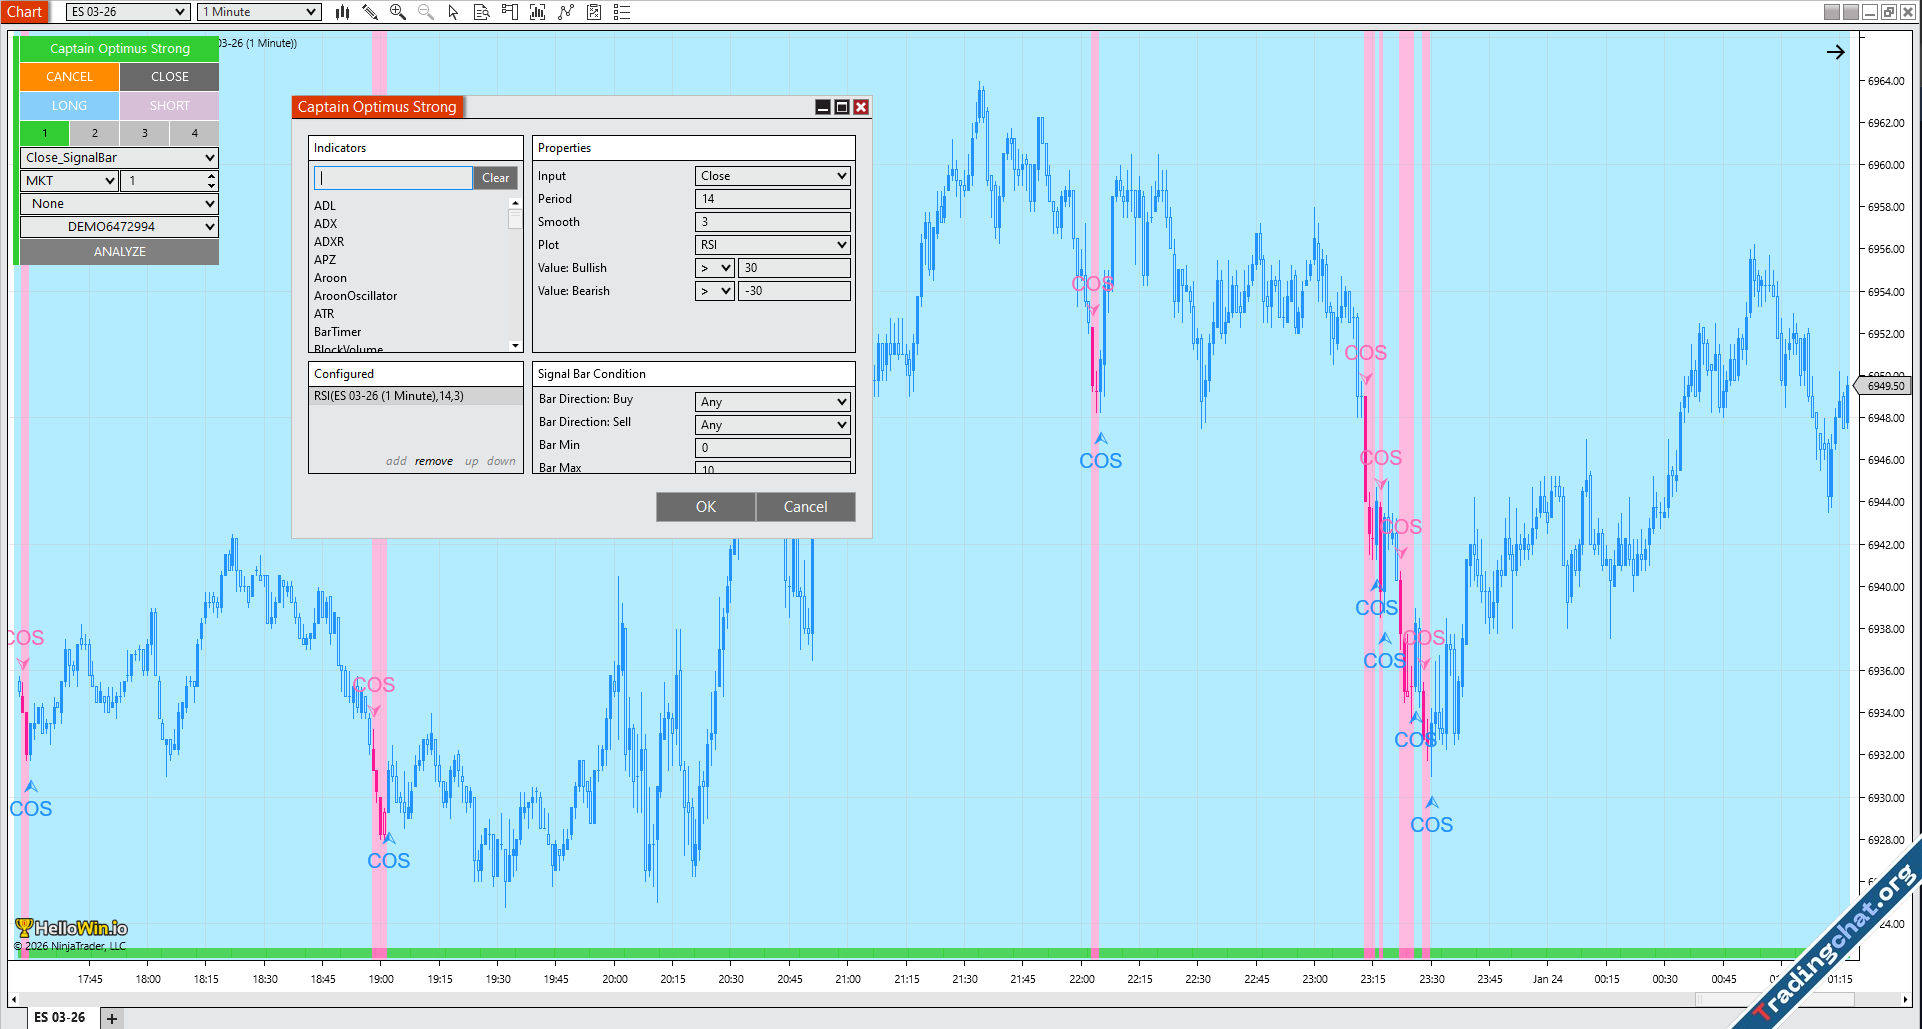Select the drawing tools pencil icon
Screen dimensions: 1922x1029
(370, 12)
